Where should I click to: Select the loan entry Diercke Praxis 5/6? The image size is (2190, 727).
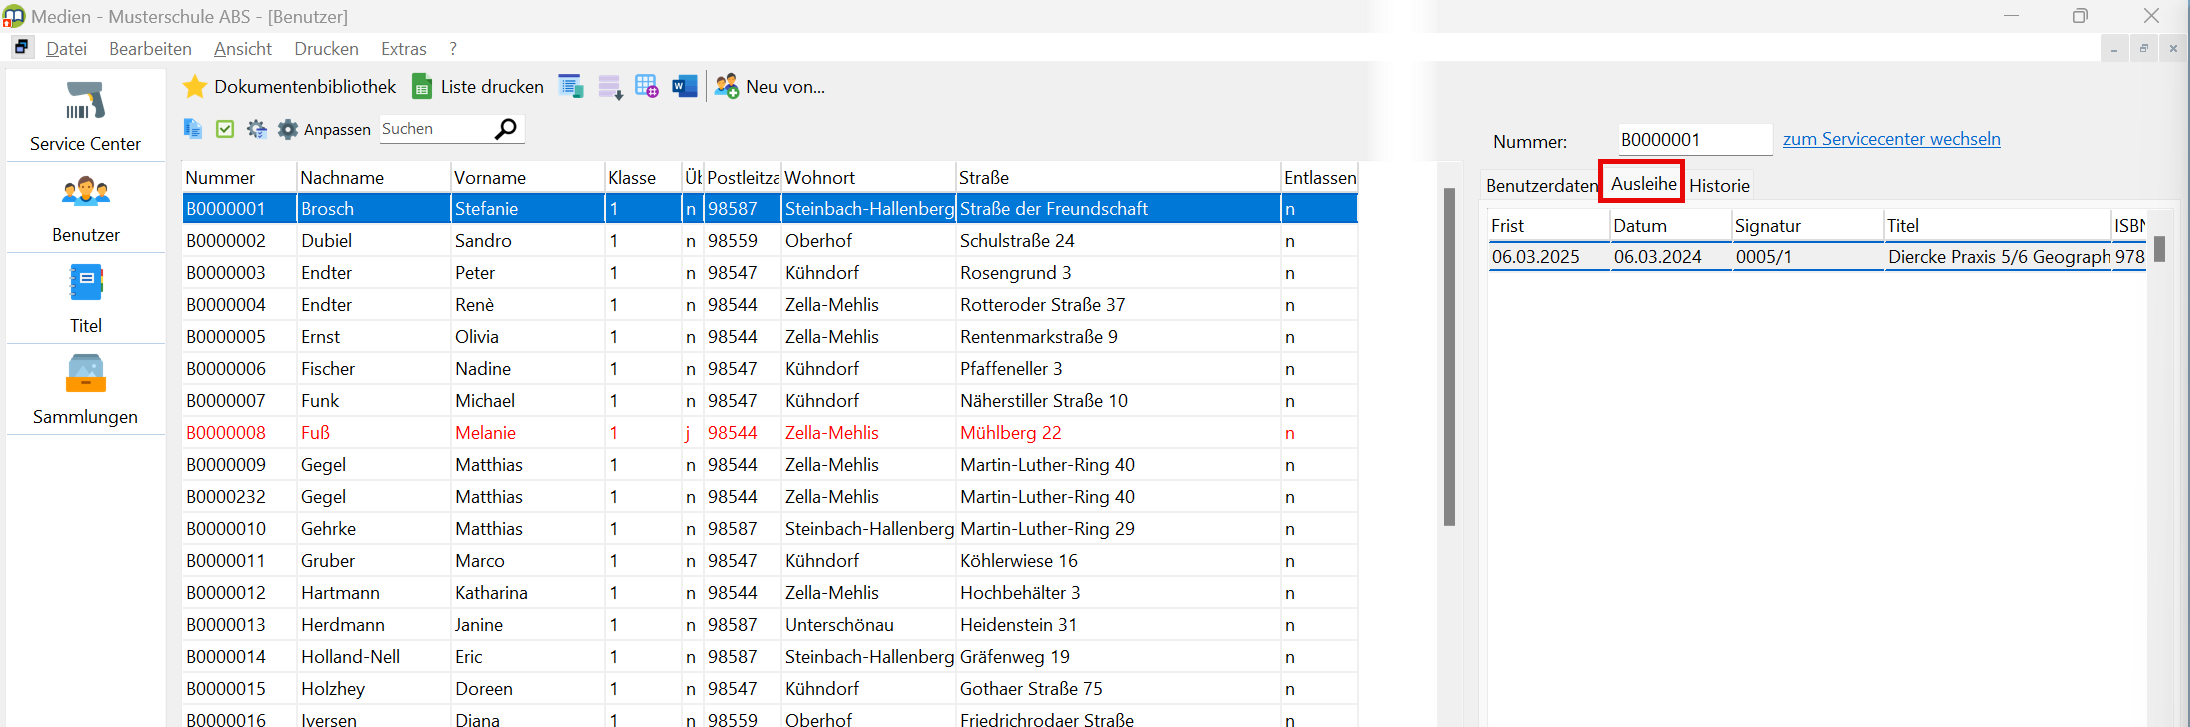(x=1817, y=257)
